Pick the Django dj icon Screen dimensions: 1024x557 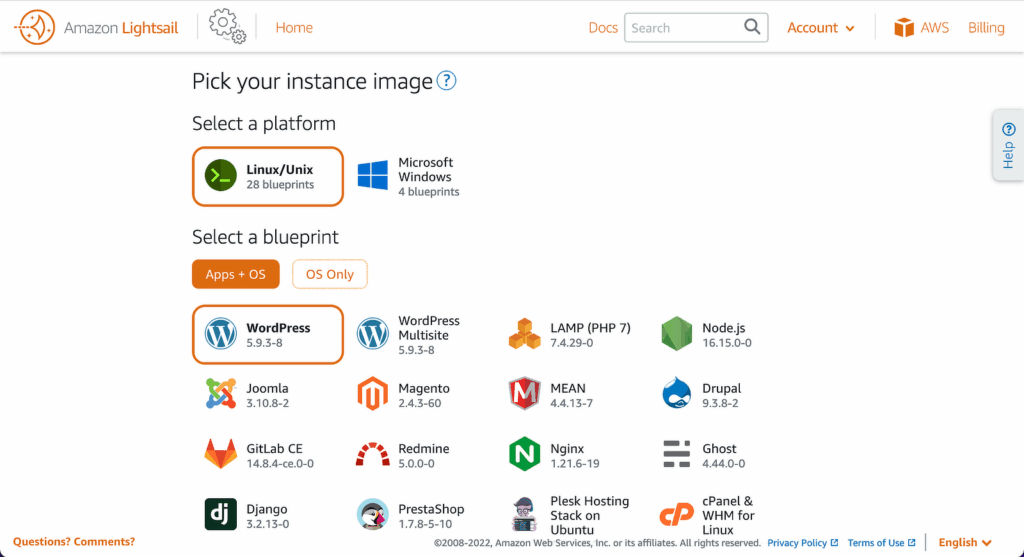pos(221,515)
